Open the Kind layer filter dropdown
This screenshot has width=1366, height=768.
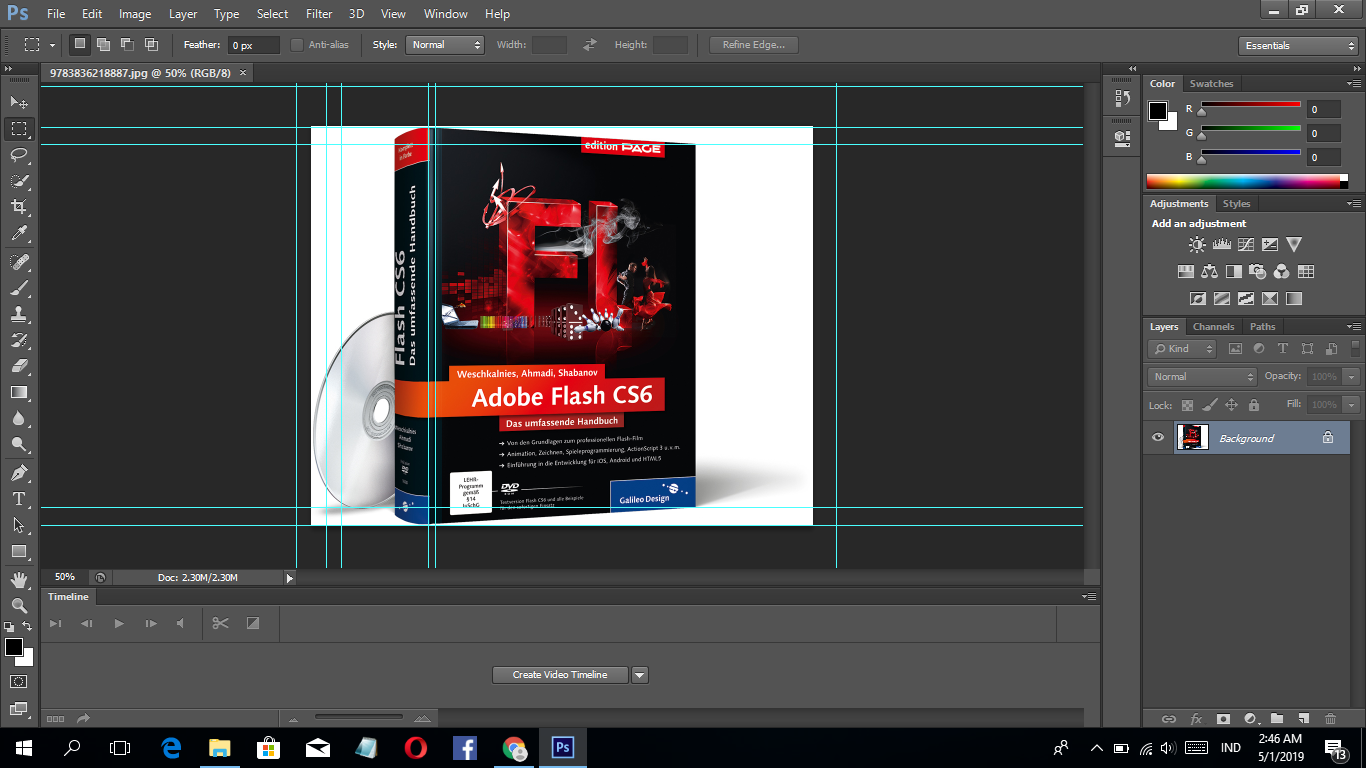click(1182, 349)
